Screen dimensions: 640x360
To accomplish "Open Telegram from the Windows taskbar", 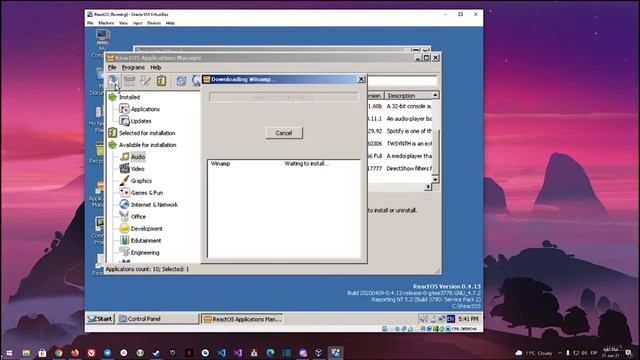I will coord(108,353).
